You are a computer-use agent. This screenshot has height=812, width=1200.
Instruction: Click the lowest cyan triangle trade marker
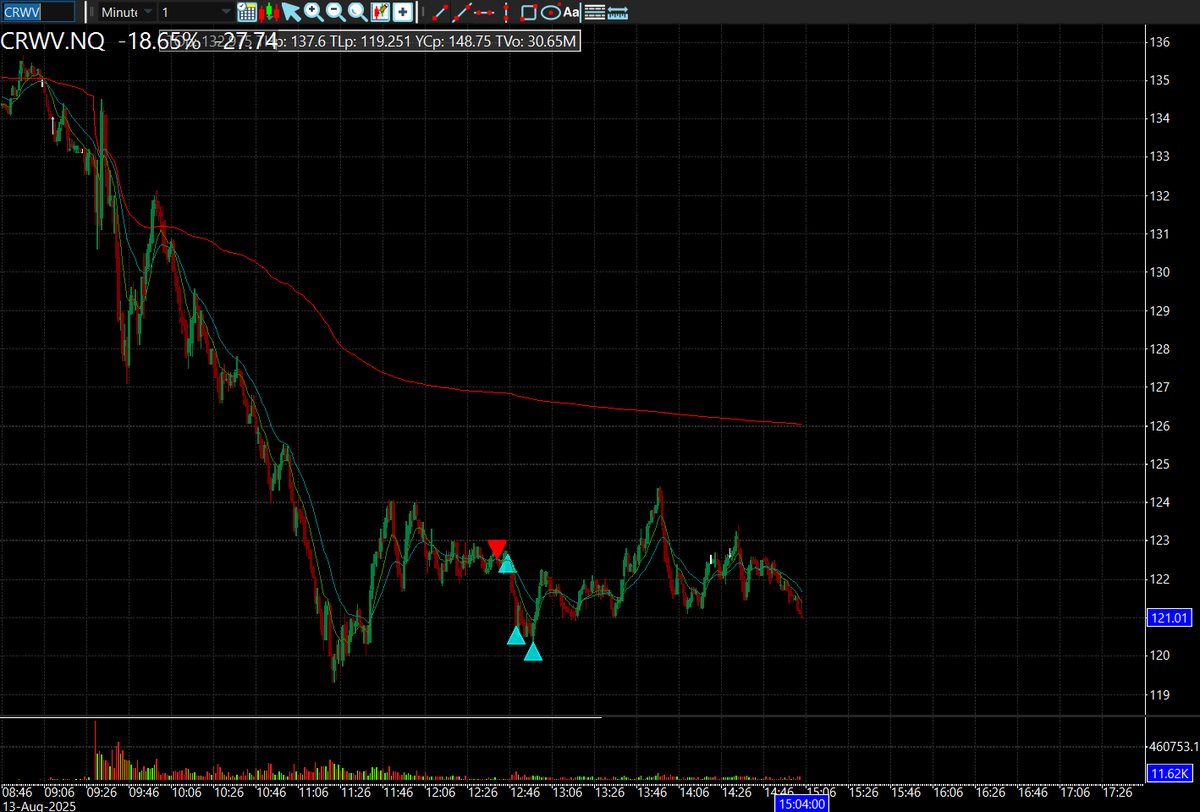pyautogui.click(x=533, y=652)
